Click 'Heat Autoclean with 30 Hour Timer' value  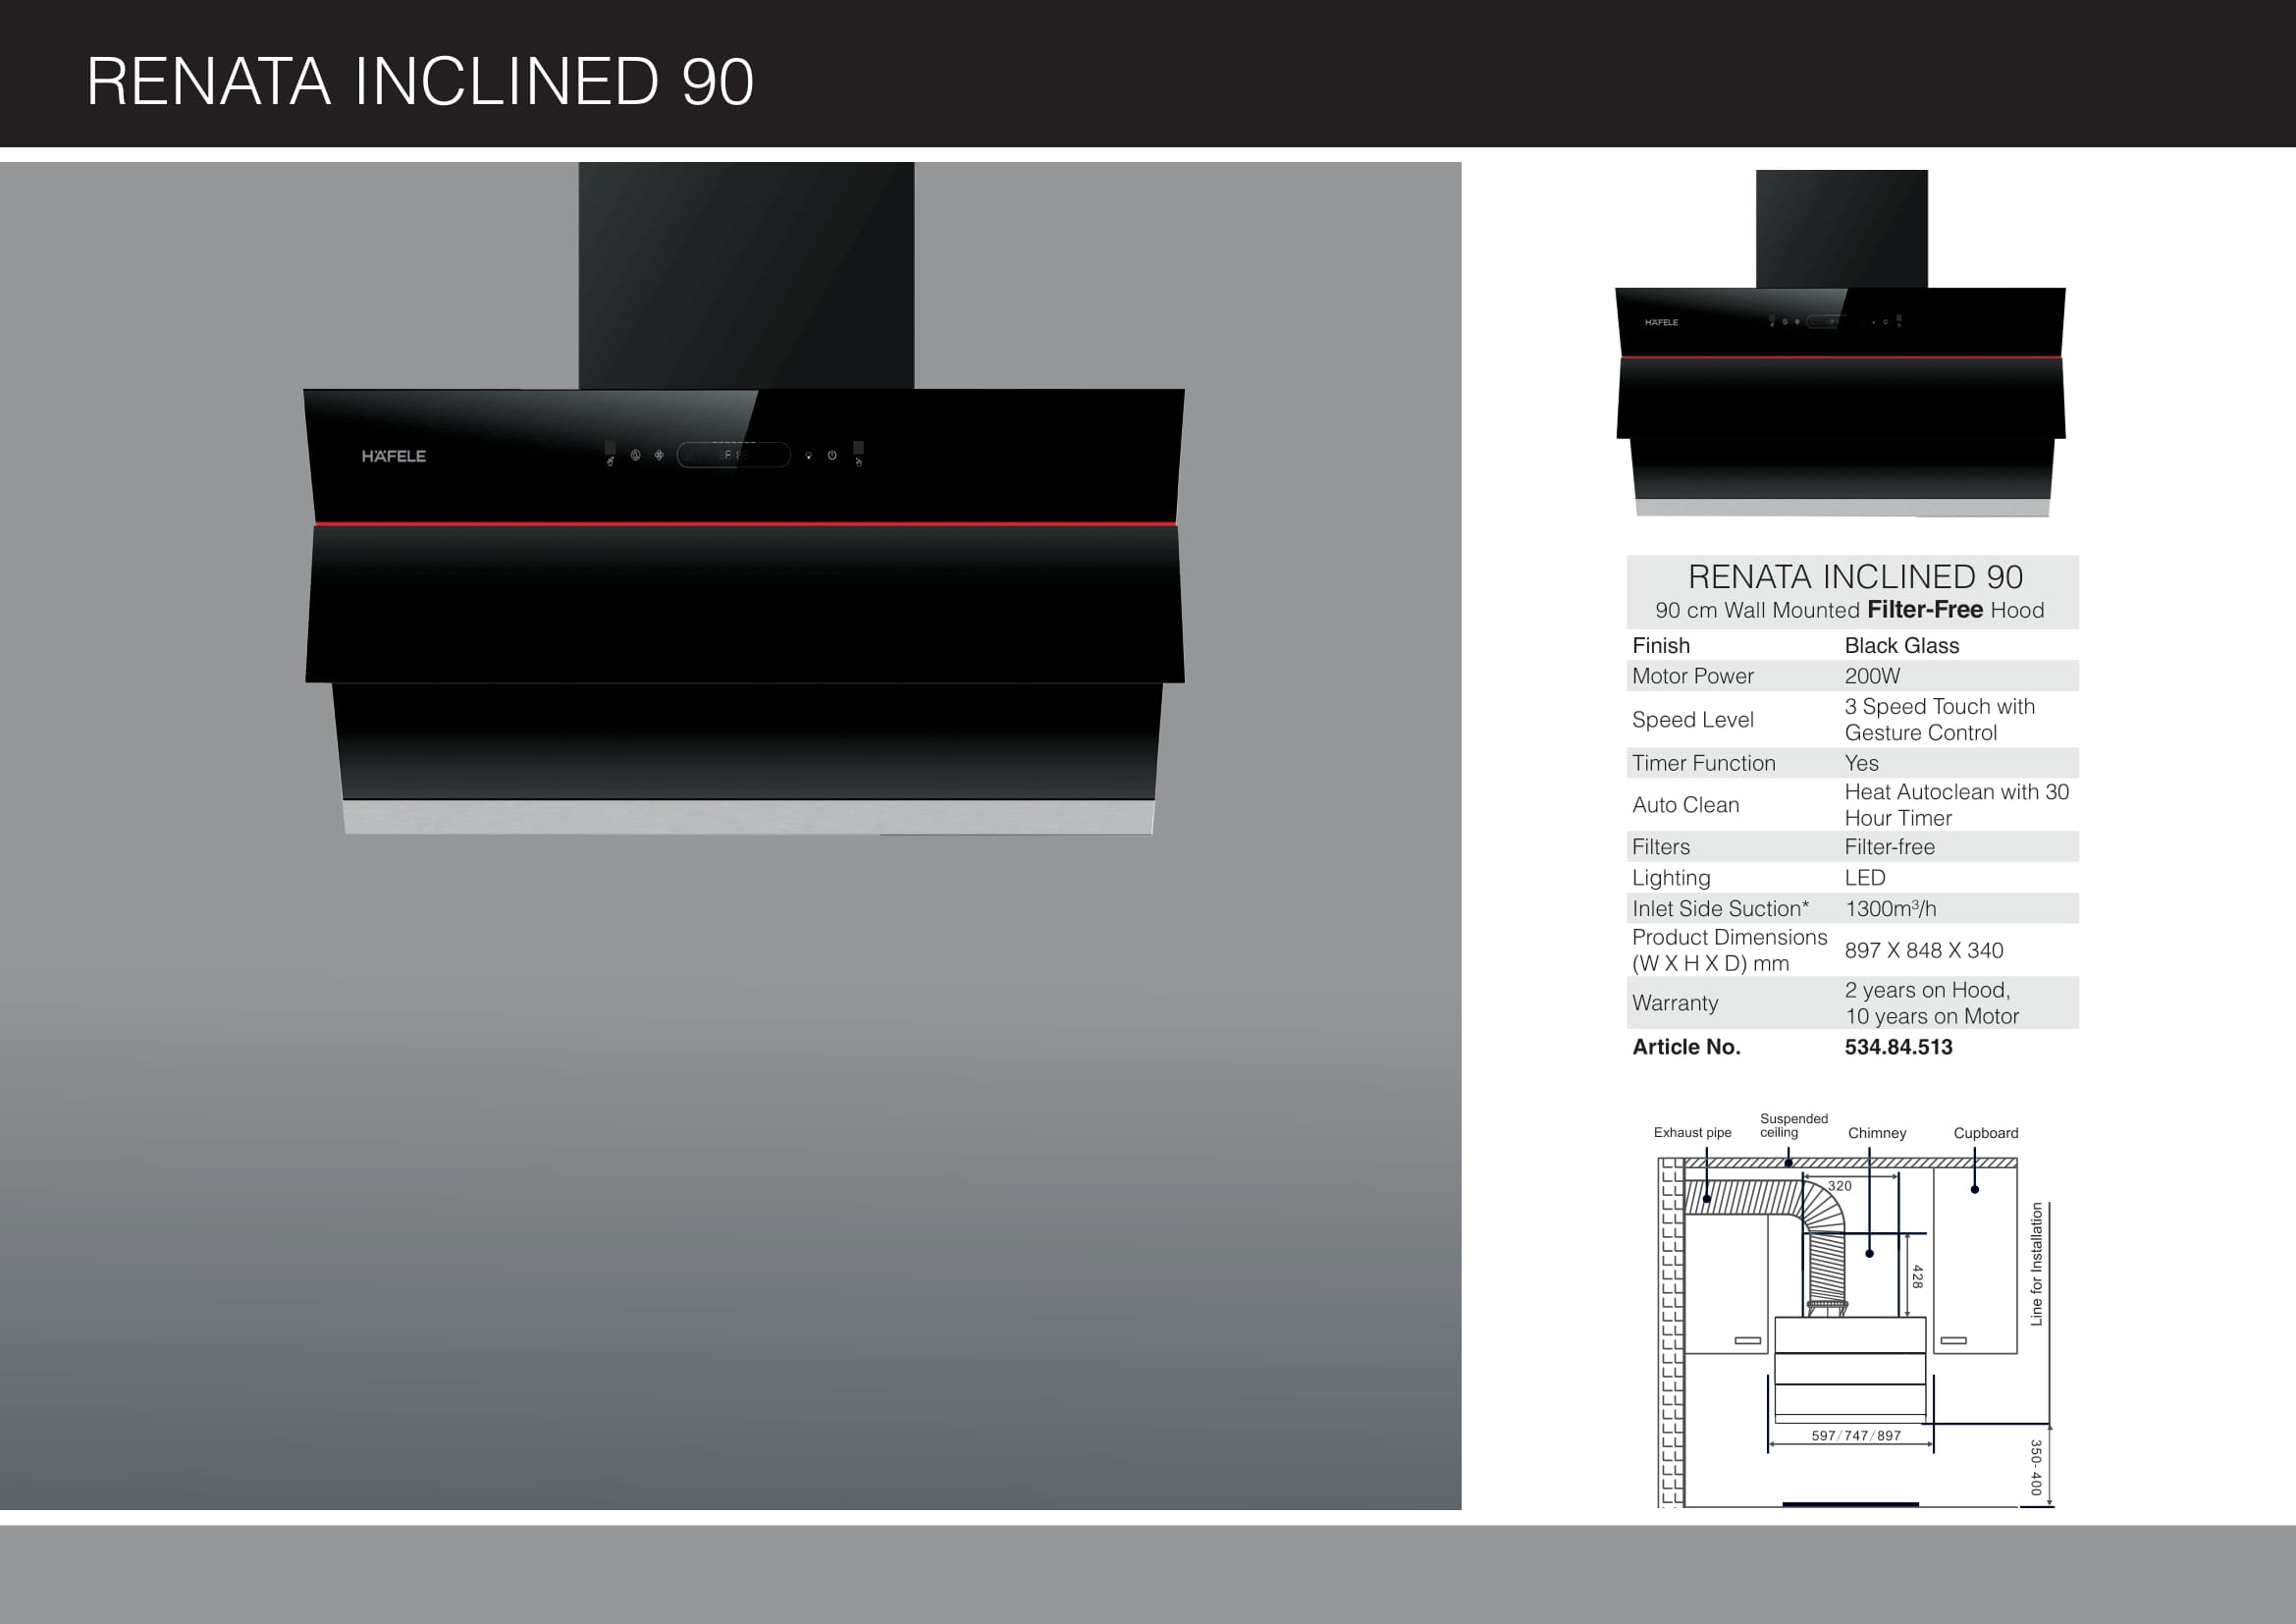1957,805
